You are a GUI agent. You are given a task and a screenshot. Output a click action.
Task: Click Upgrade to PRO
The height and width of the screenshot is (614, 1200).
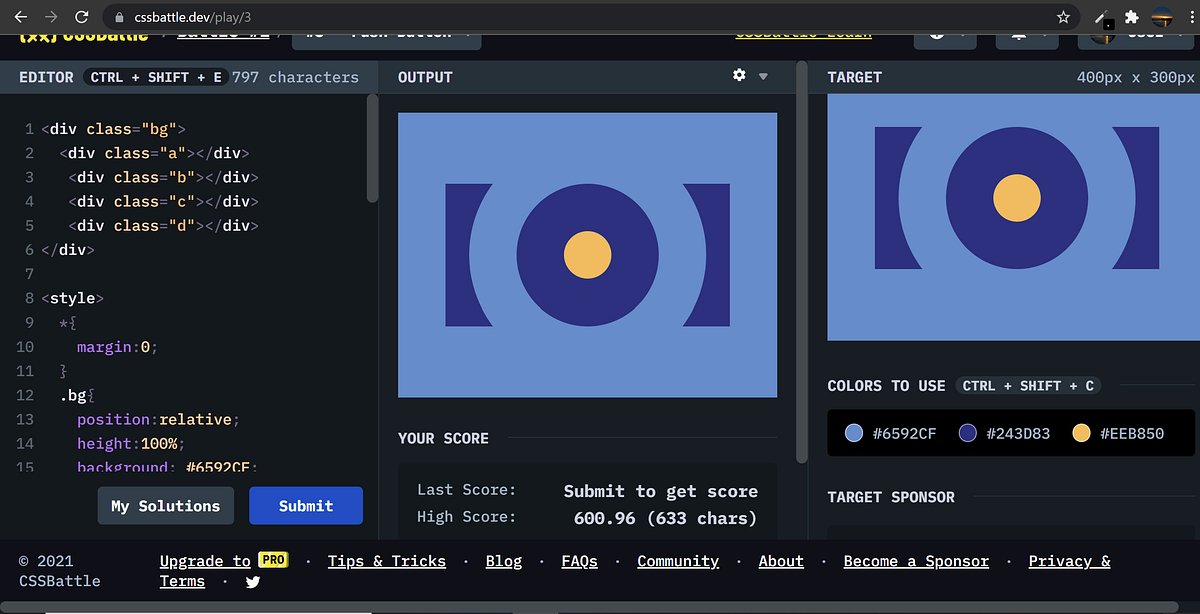(x=221, y=561)
